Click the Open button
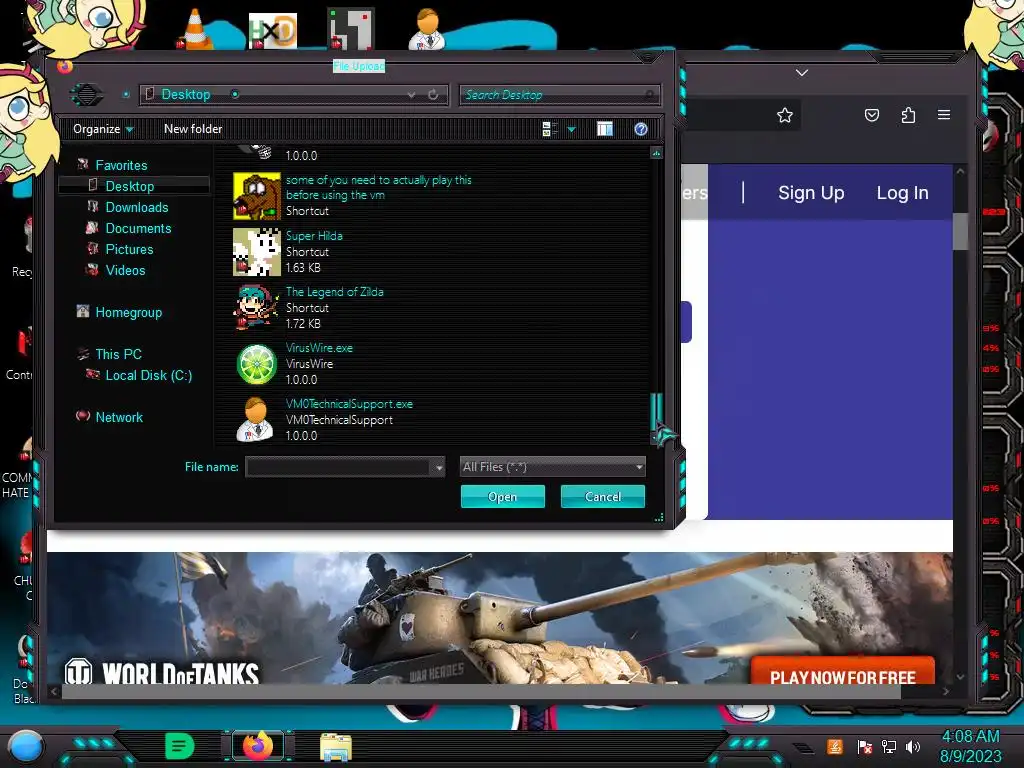 [x=502, y=496]
